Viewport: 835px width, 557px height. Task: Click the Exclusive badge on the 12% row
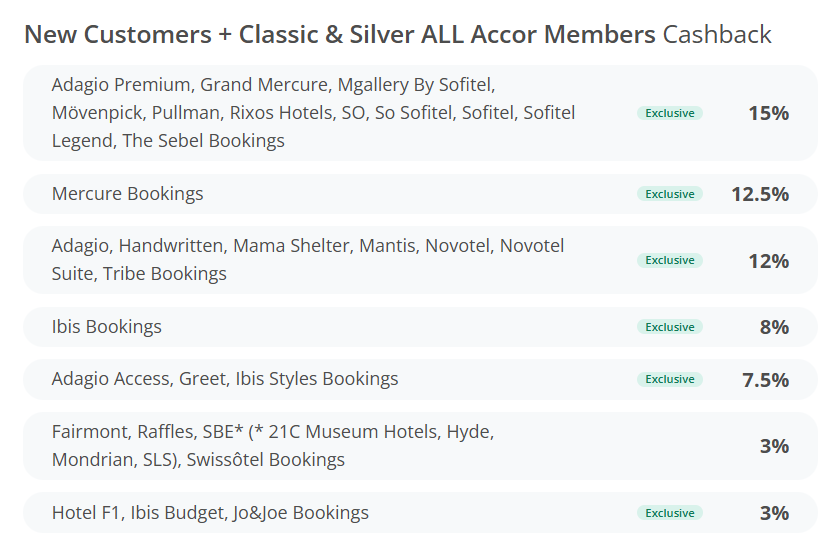(669, 260)
